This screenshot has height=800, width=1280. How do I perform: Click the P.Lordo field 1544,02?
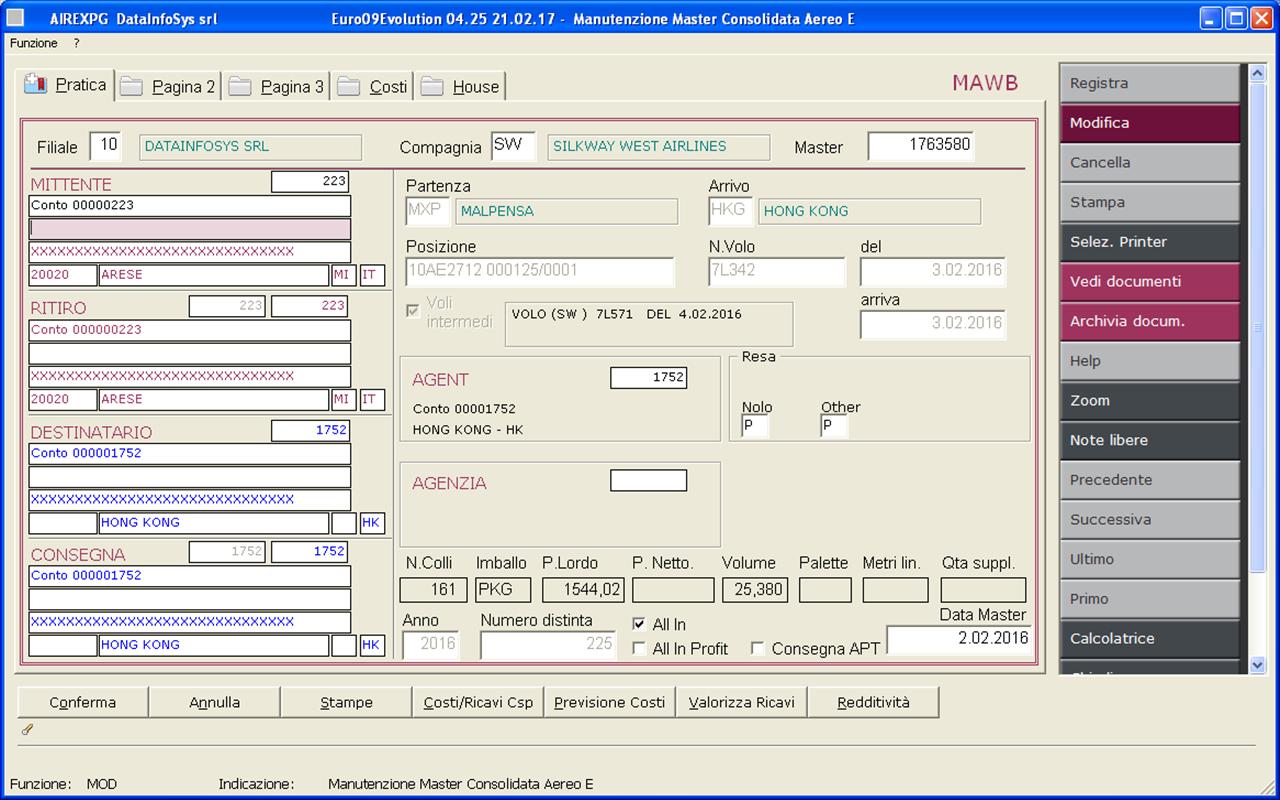(x=582, y=590)
